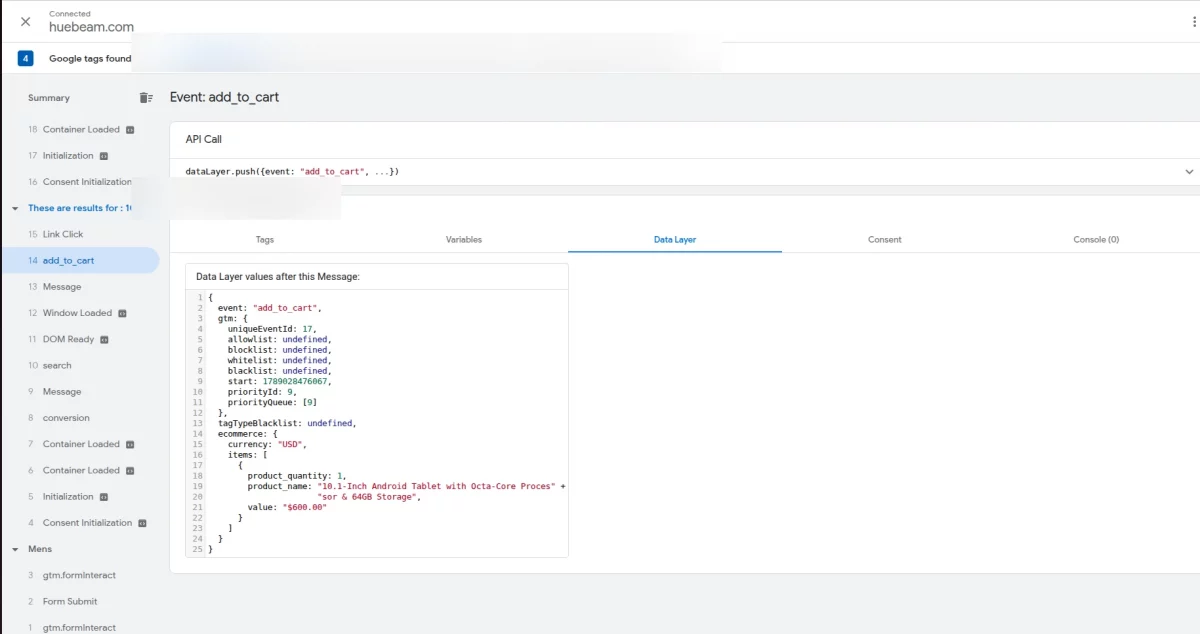Click badge icon beside 4 Consent Initialization

142,523
